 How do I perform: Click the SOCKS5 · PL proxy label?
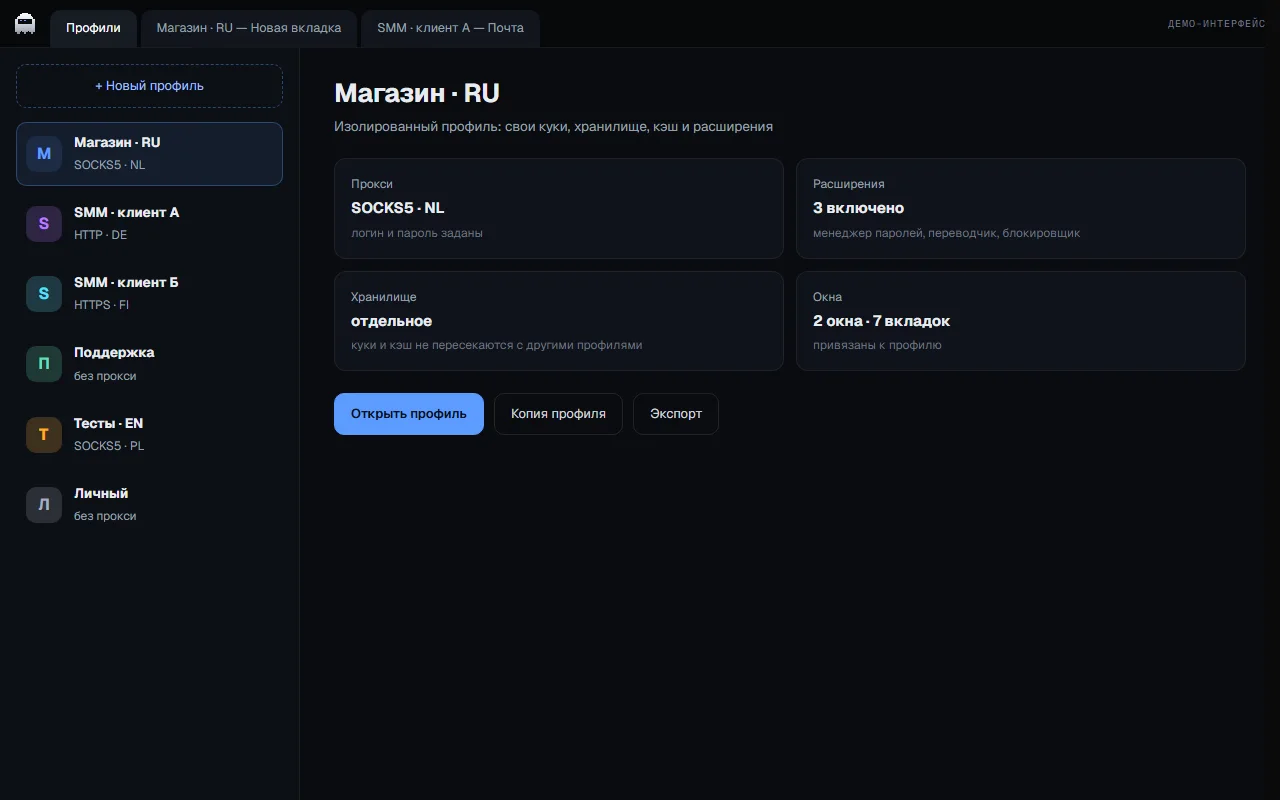pos(109,446)
